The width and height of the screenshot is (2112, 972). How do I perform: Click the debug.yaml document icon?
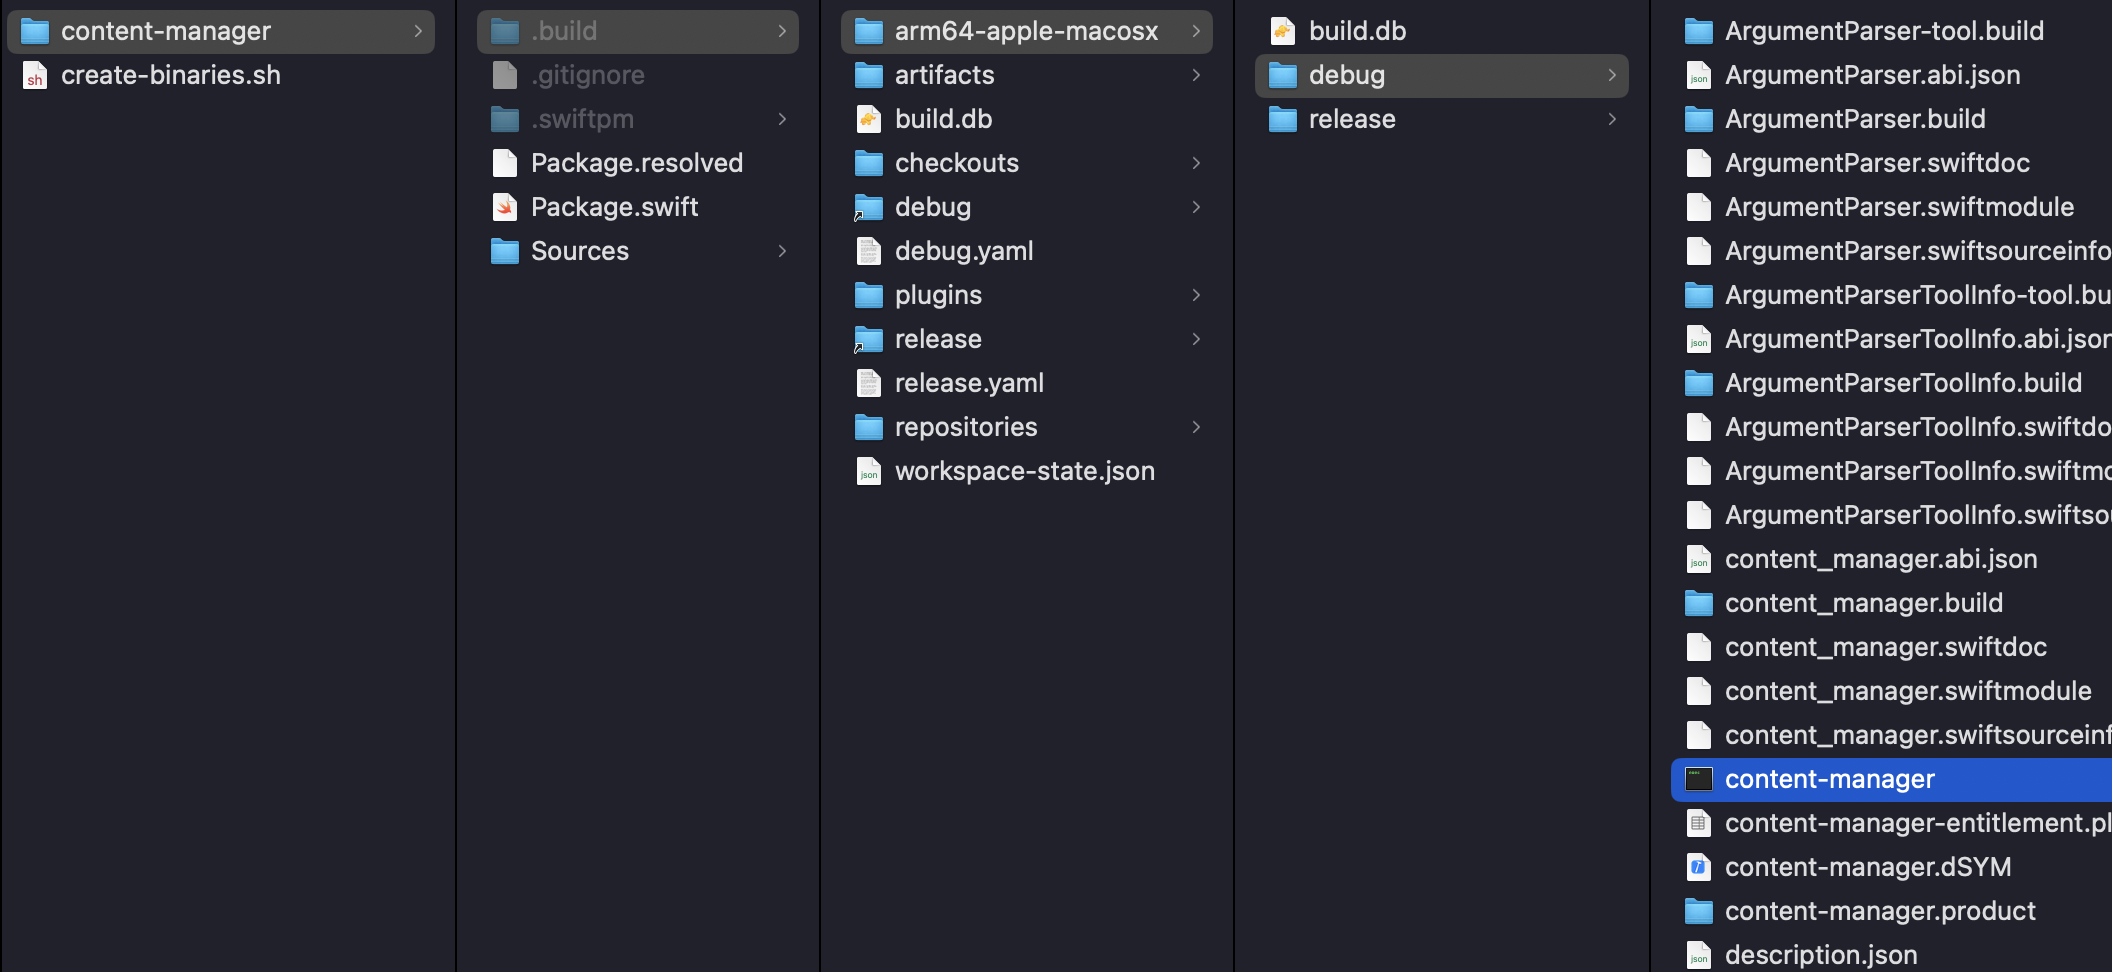click(x=869, y=251)
